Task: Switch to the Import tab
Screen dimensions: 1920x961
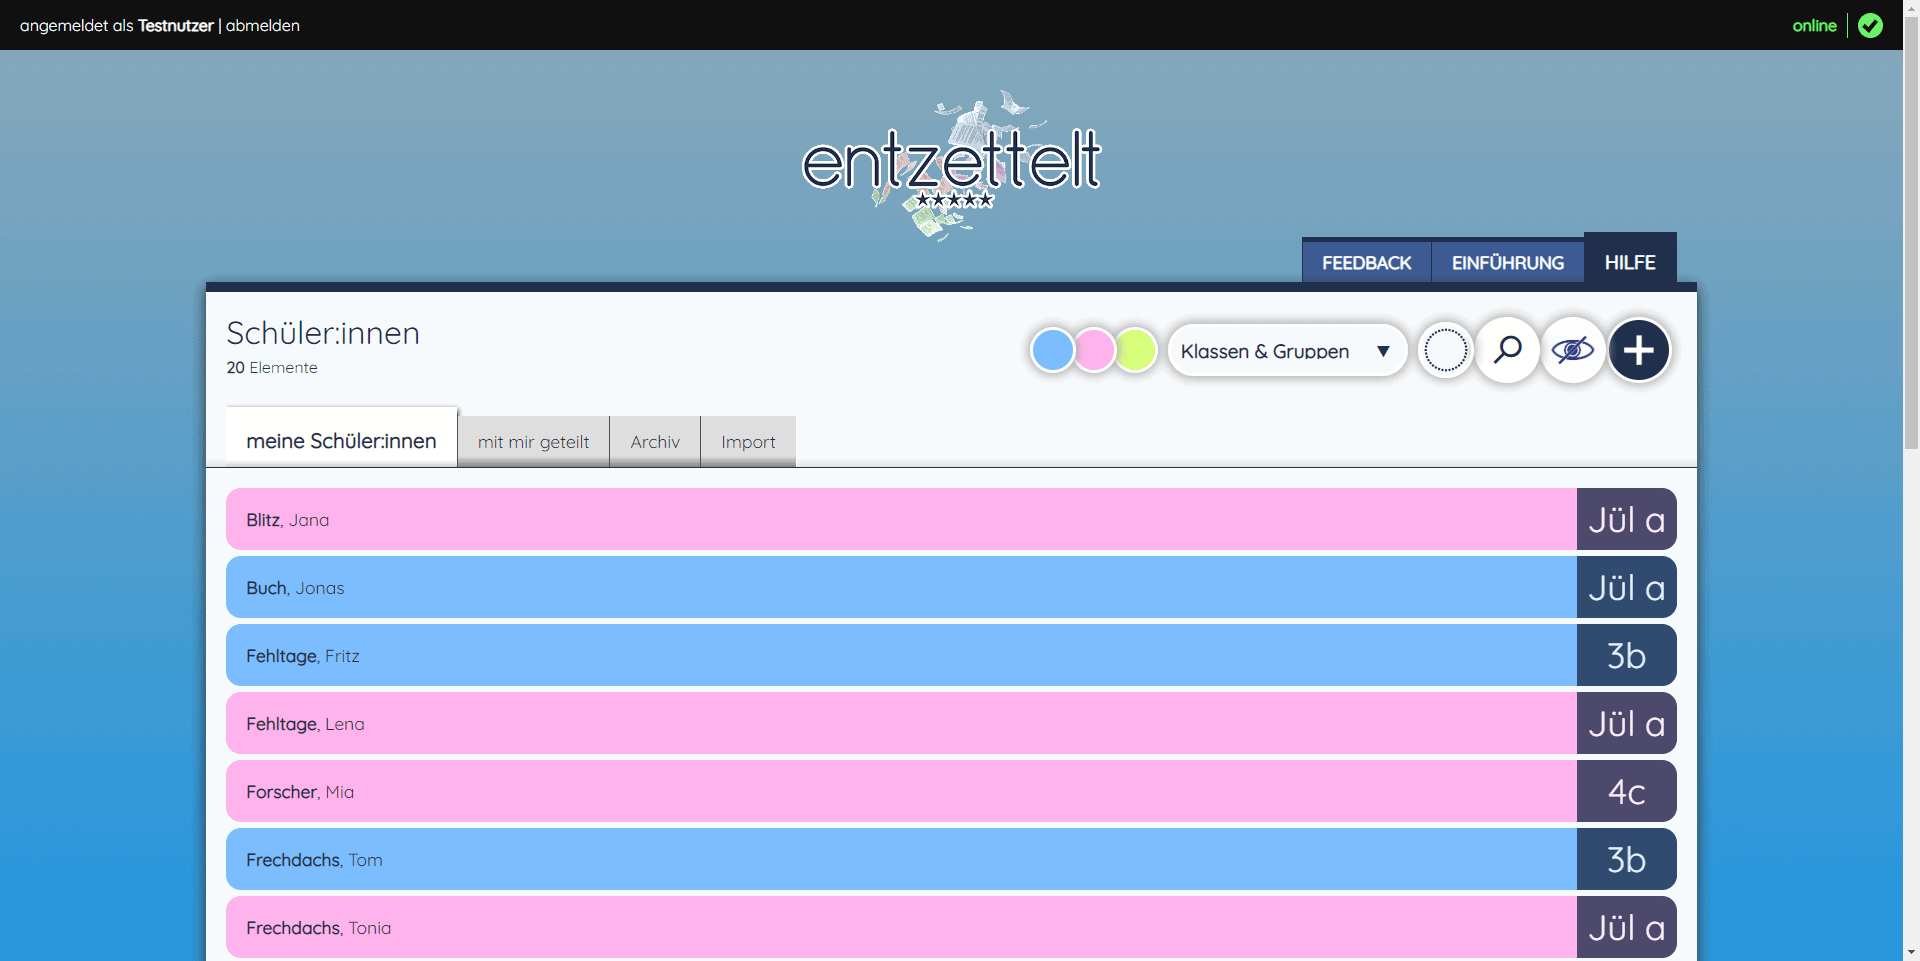Action: coord(748,441)
